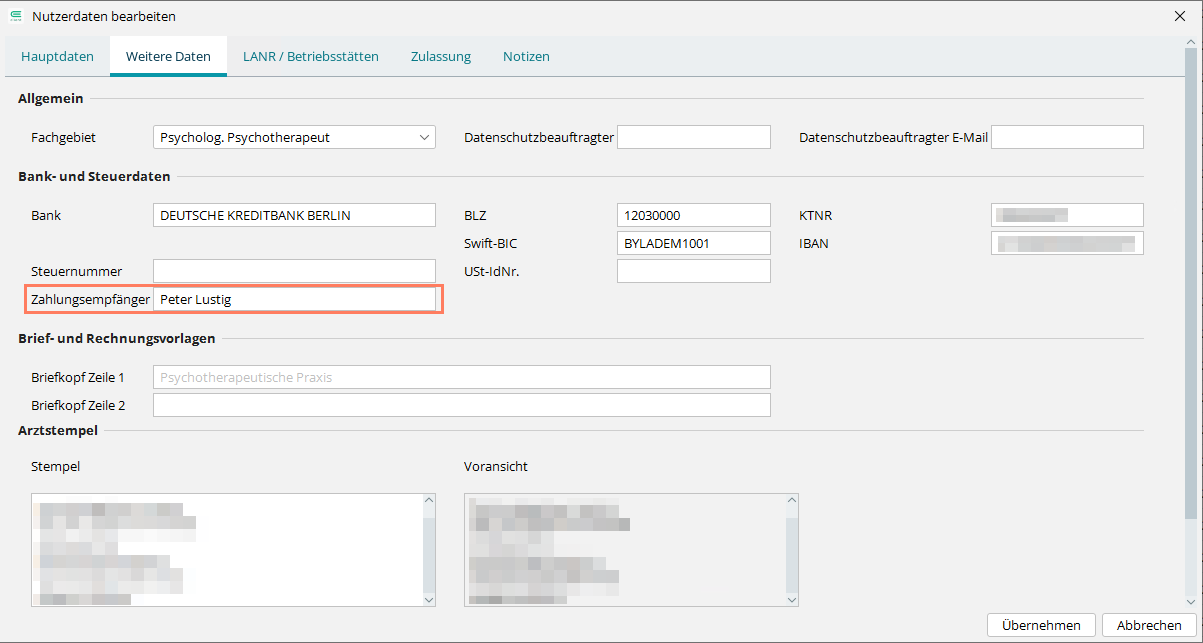Image resolution: width=1203 pixels, height=643 pixels.
Task: Click the Allgemein section heading
Action: [x=51, y=98]
